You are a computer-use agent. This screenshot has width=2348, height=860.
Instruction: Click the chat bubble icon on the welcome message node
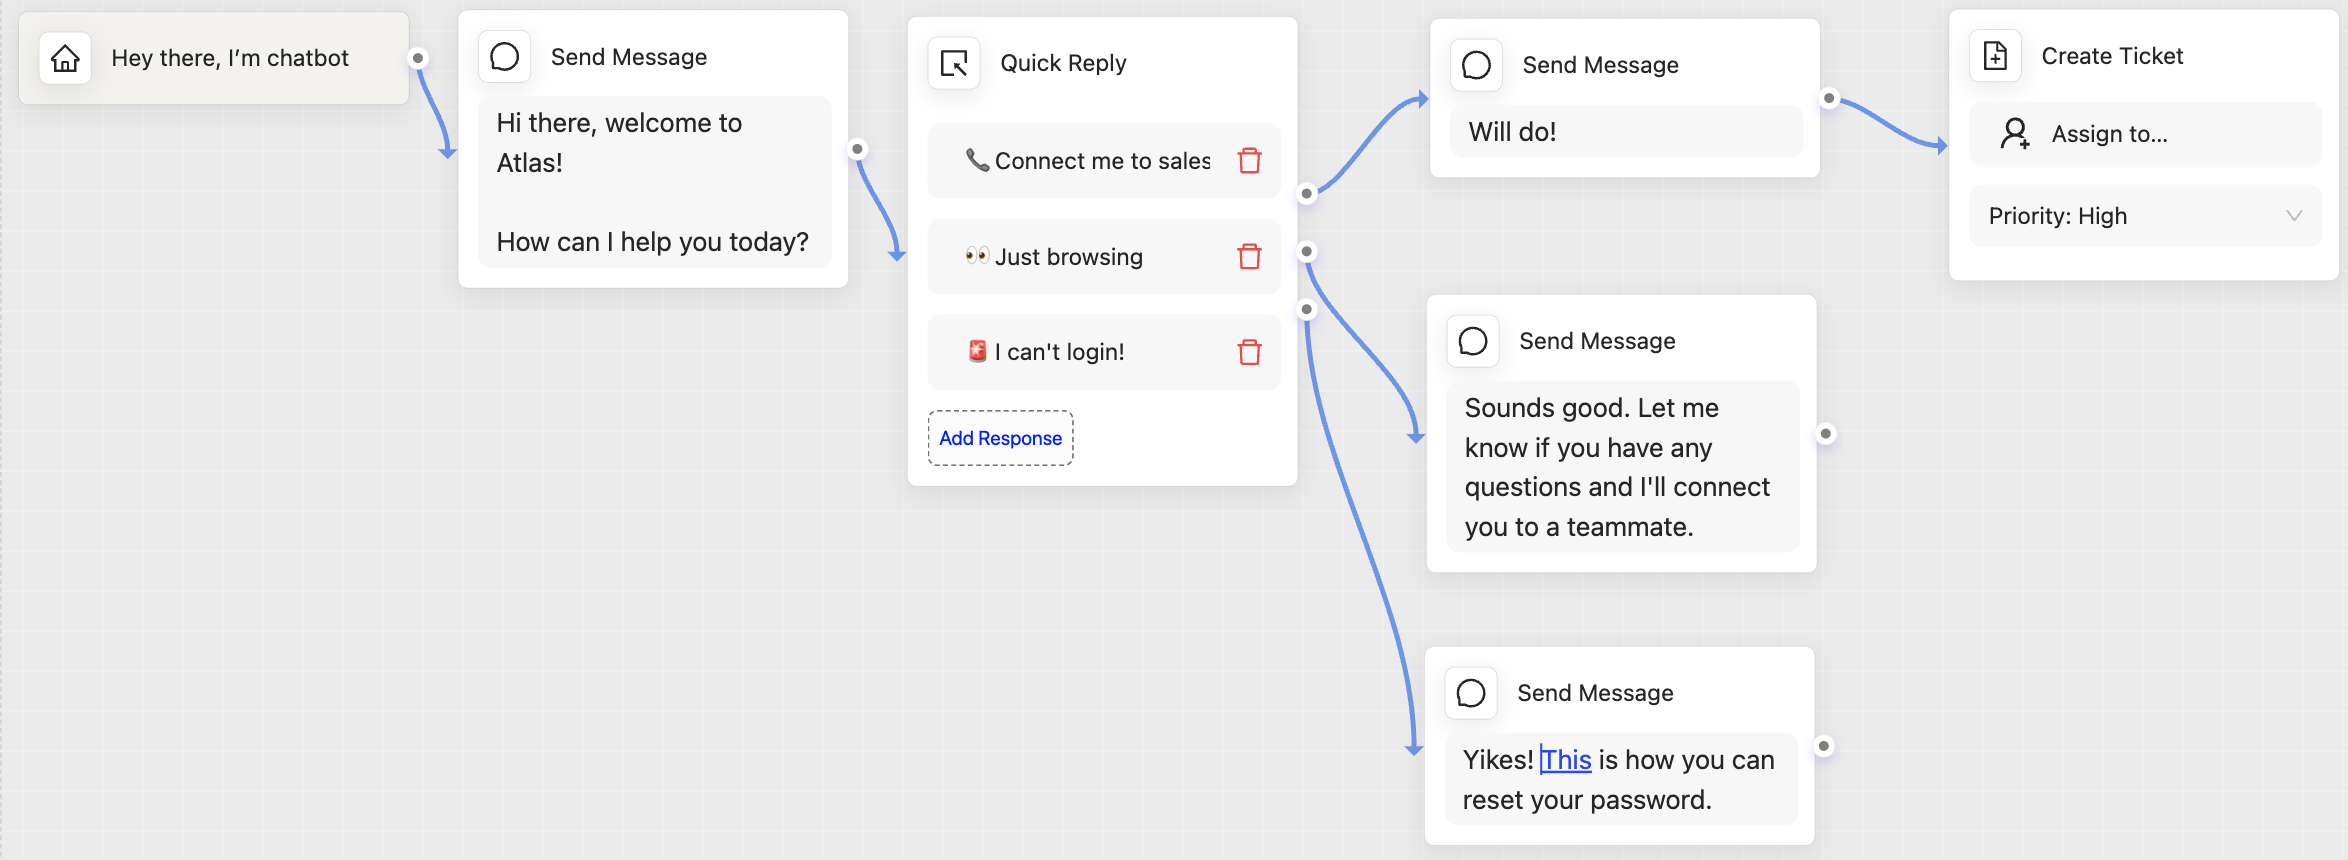point(505,57)
